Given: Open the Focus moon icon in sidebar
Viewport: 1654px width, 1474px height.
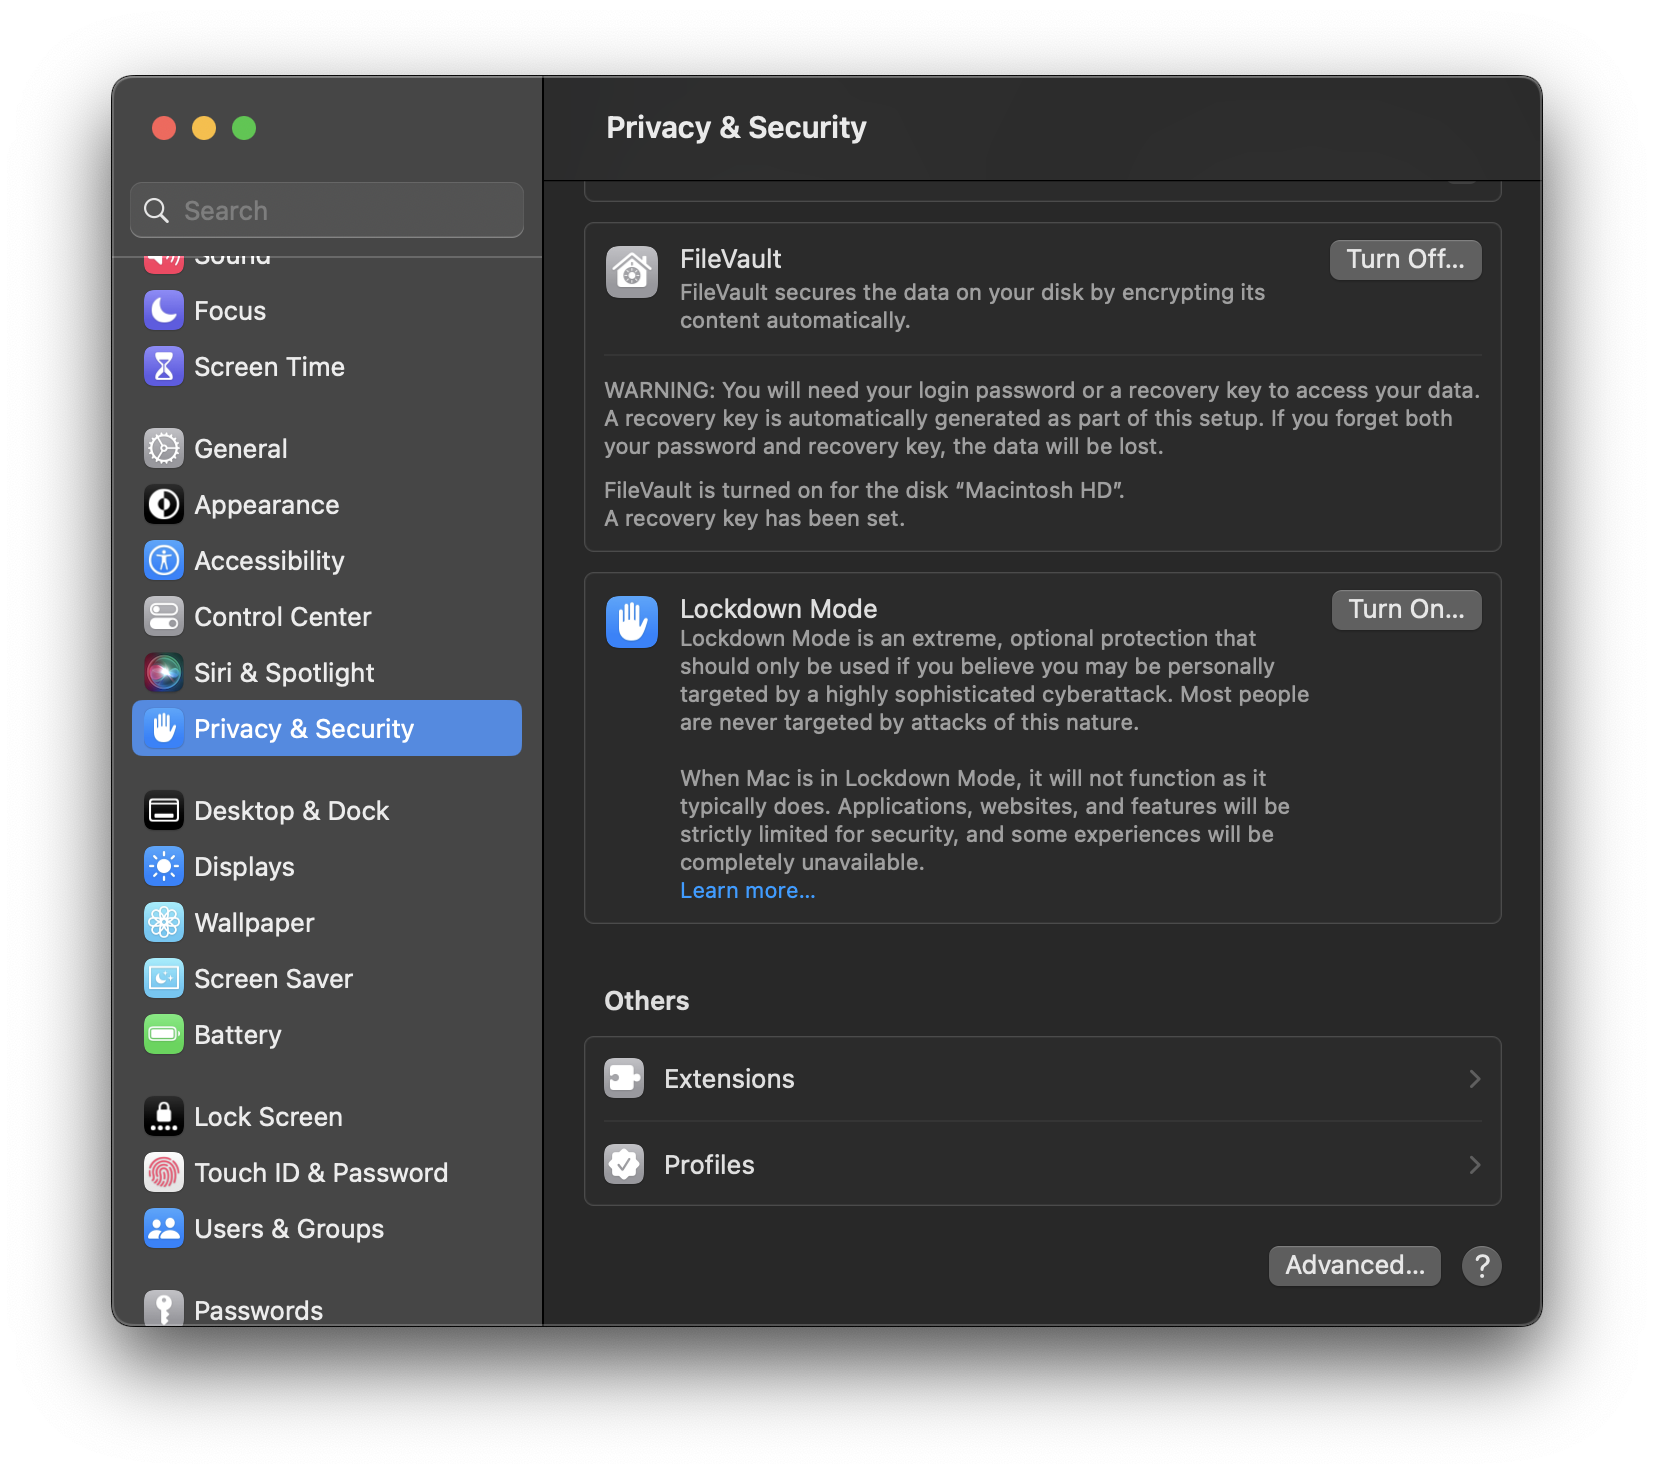Looking at the screenshot, I should 164,311.
